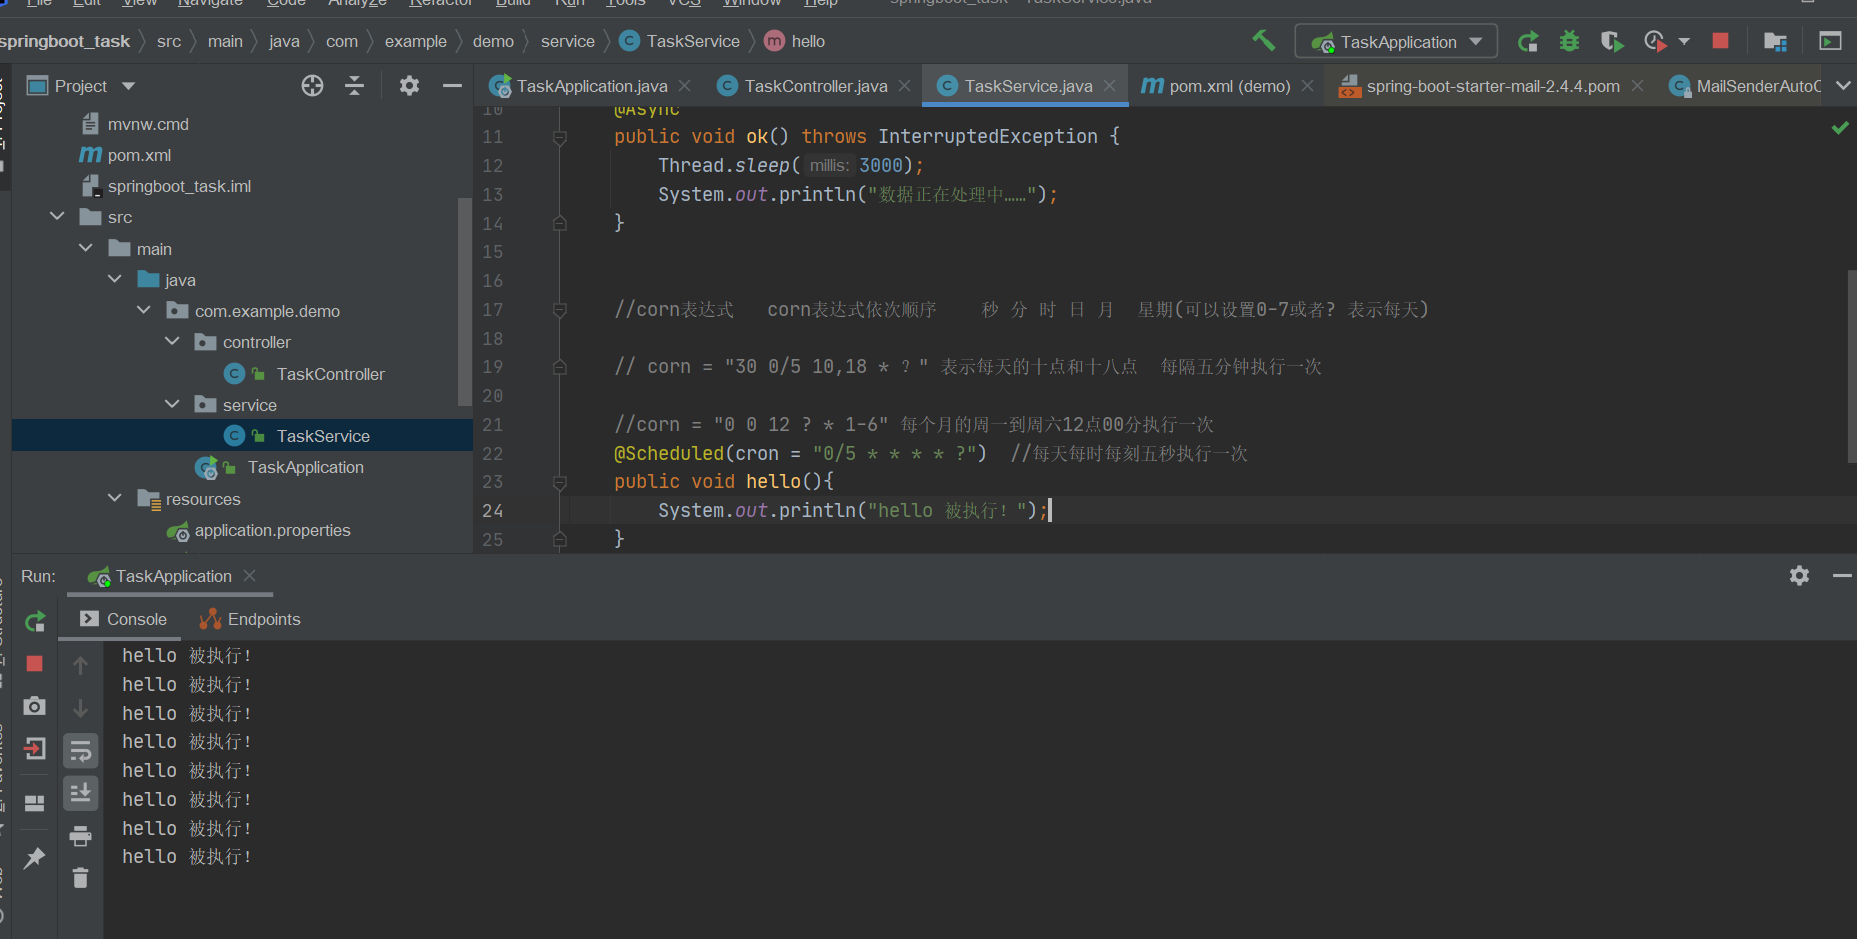Click springboot_task root breadcrumb
The image size is (1857, 939).
[x=65, y=41]
